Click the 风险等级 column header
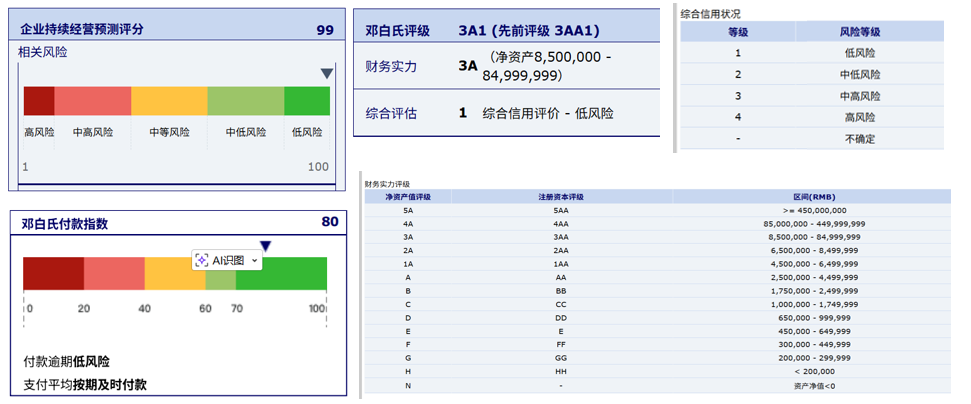 click(860, 32)
